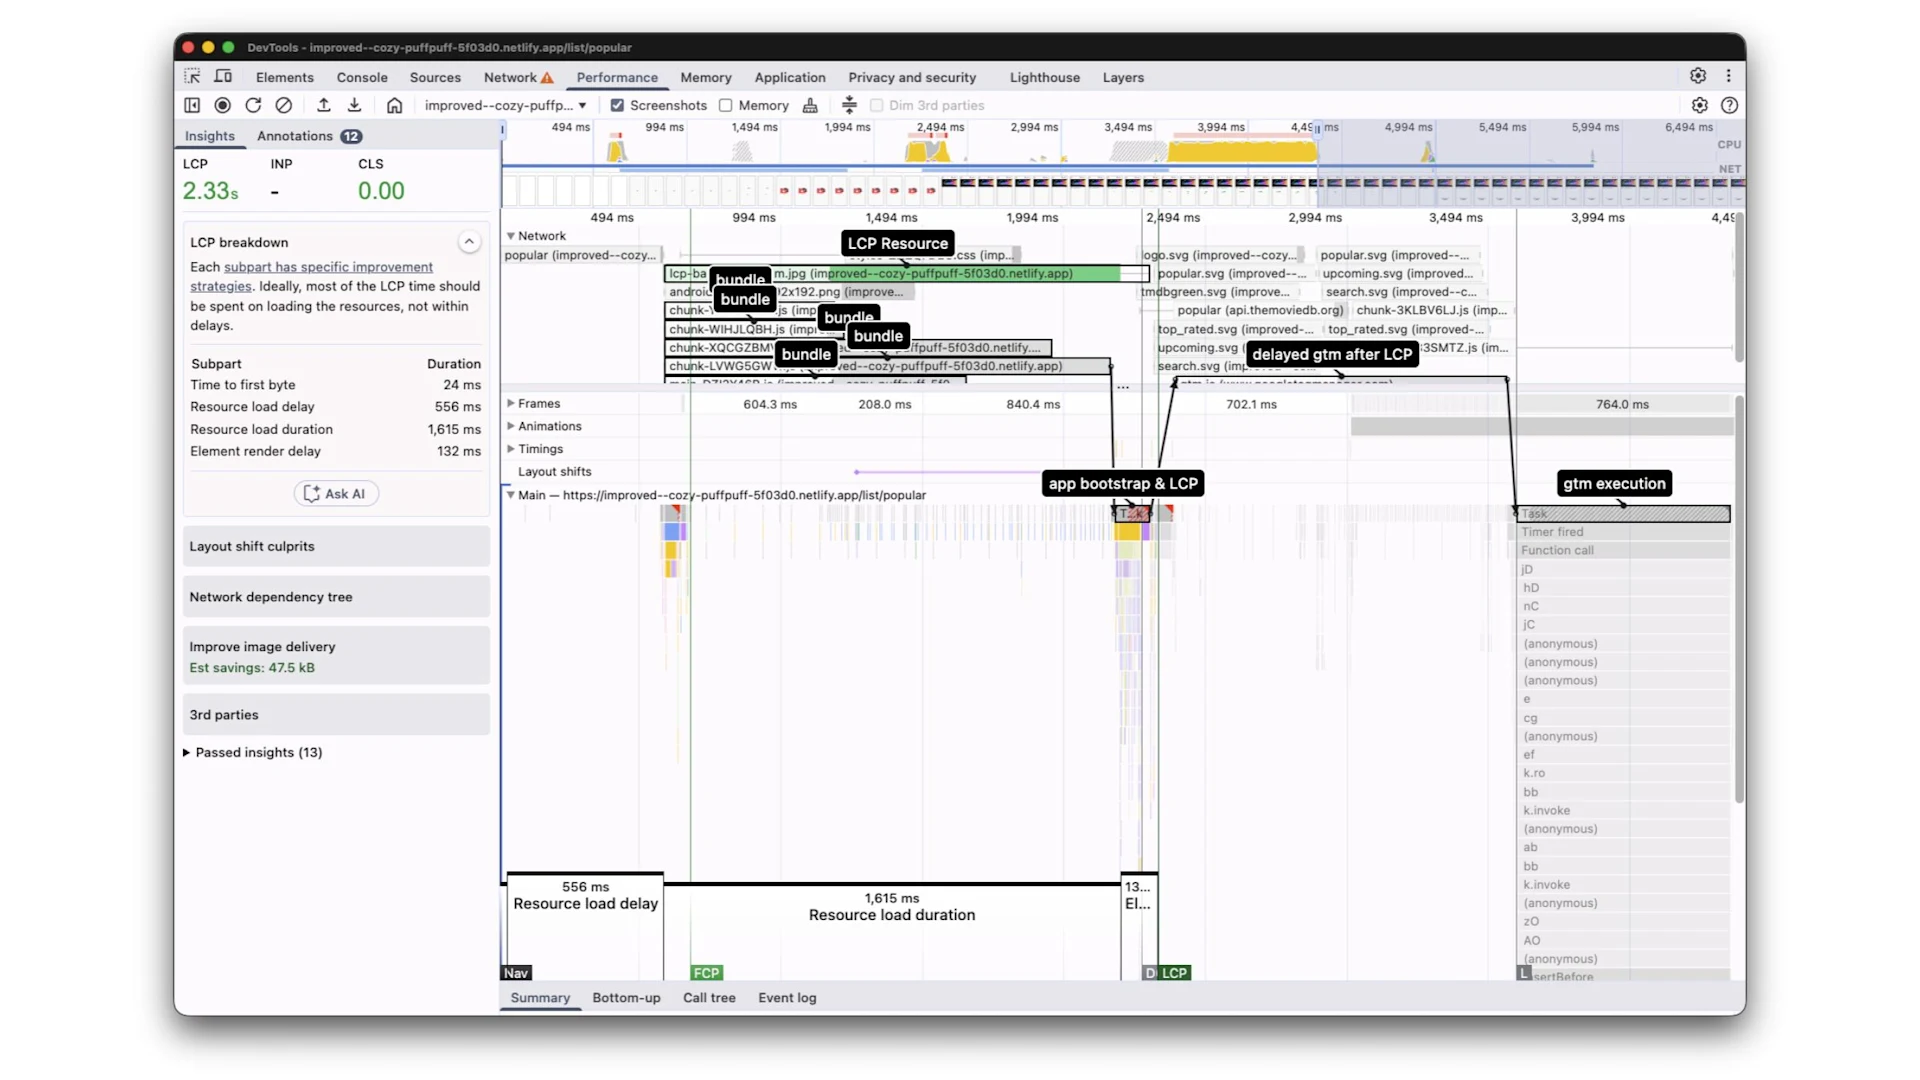Enable the Memory checkbox

(726, 105)
